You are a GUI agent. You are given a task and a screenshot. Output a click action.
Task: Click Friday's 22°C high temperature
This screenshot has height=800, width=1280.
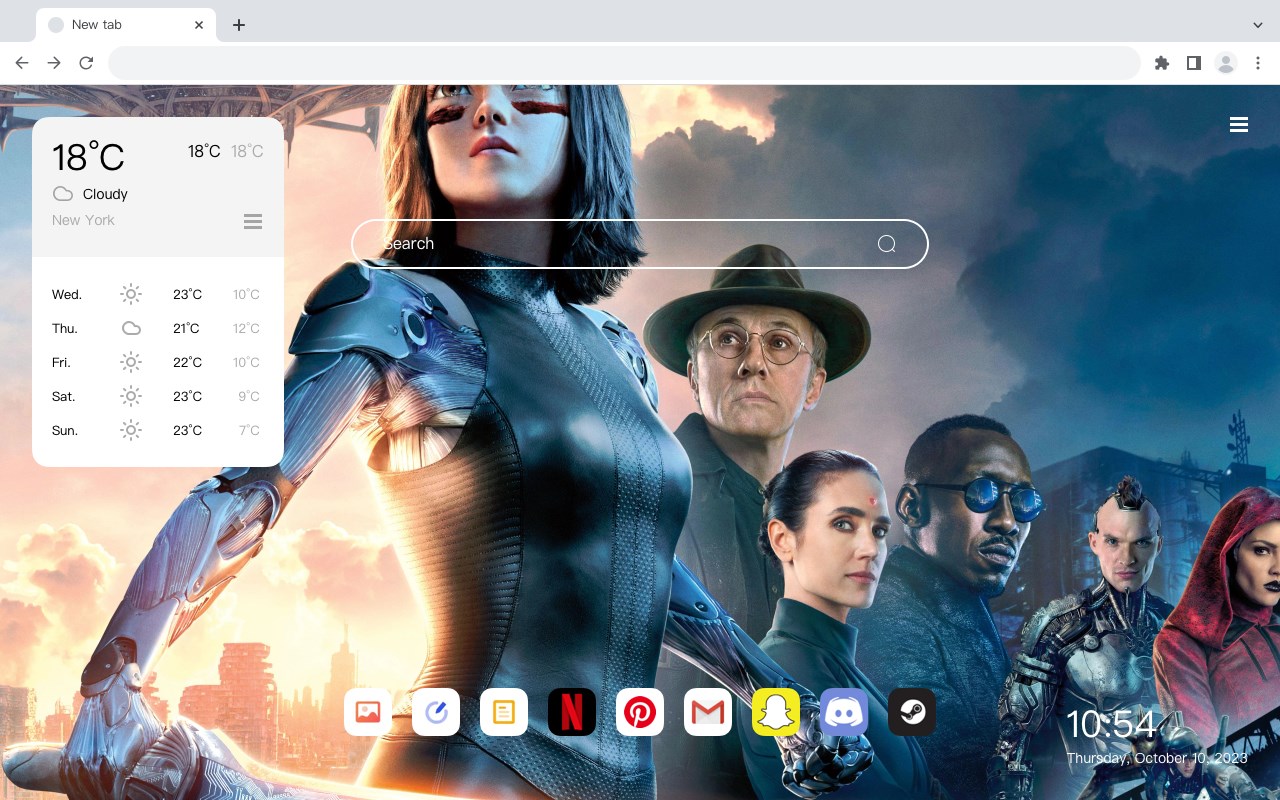[x=187, y=362]
